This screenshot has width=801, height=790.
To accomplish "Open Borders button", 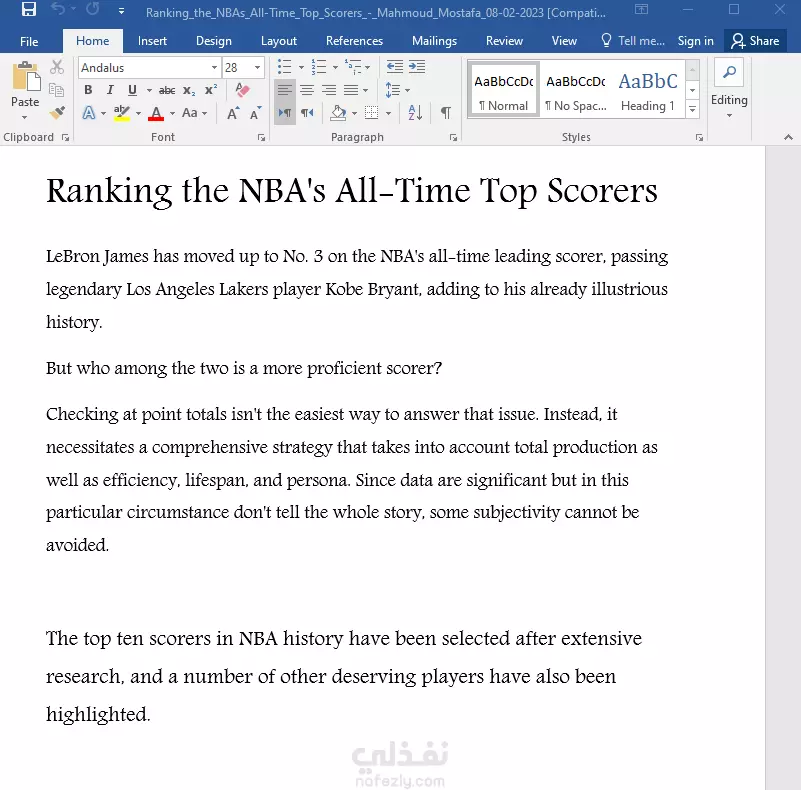I will click(x=371, y=113).
